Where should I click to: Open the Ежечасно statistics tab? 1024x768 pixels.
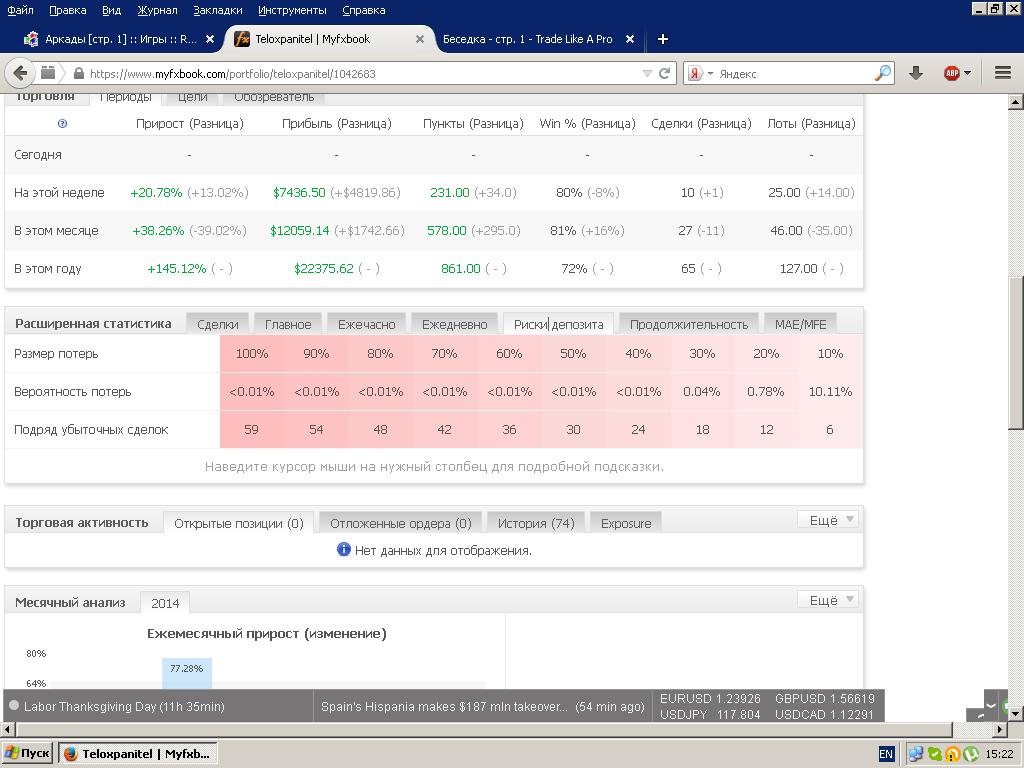[x=366, y=324]
